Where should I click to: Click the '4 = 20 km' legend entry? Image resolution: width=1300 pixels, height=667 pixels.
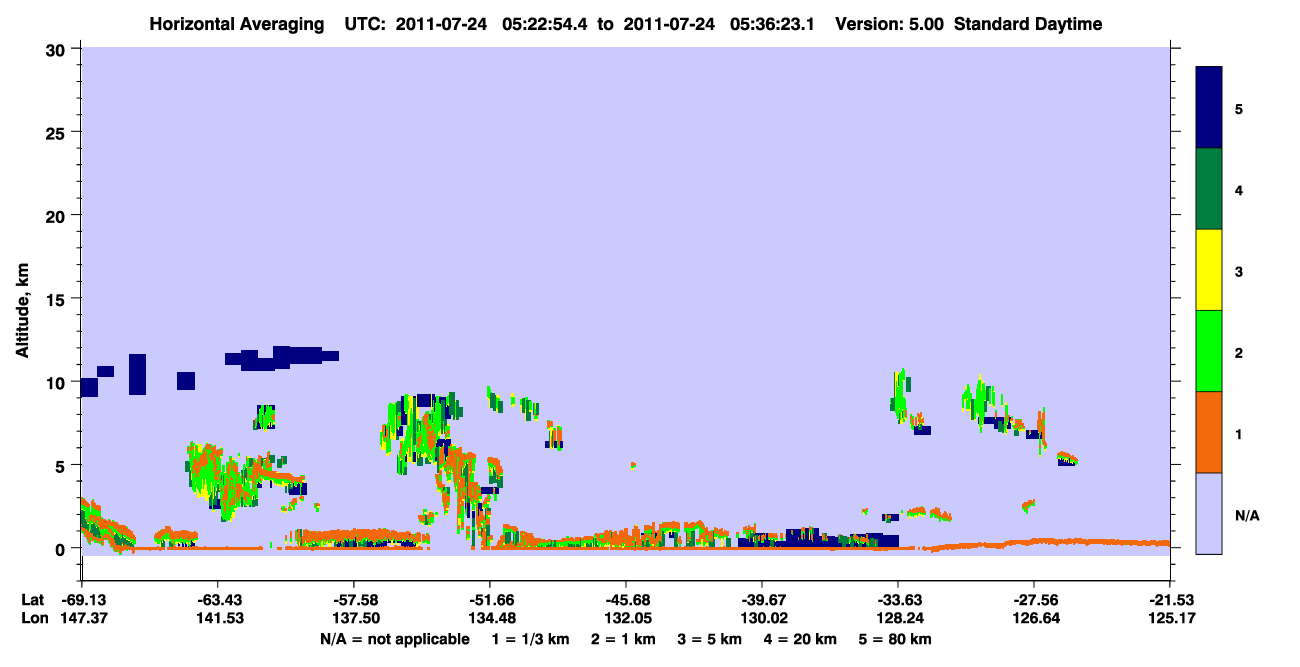pos(802,639)
